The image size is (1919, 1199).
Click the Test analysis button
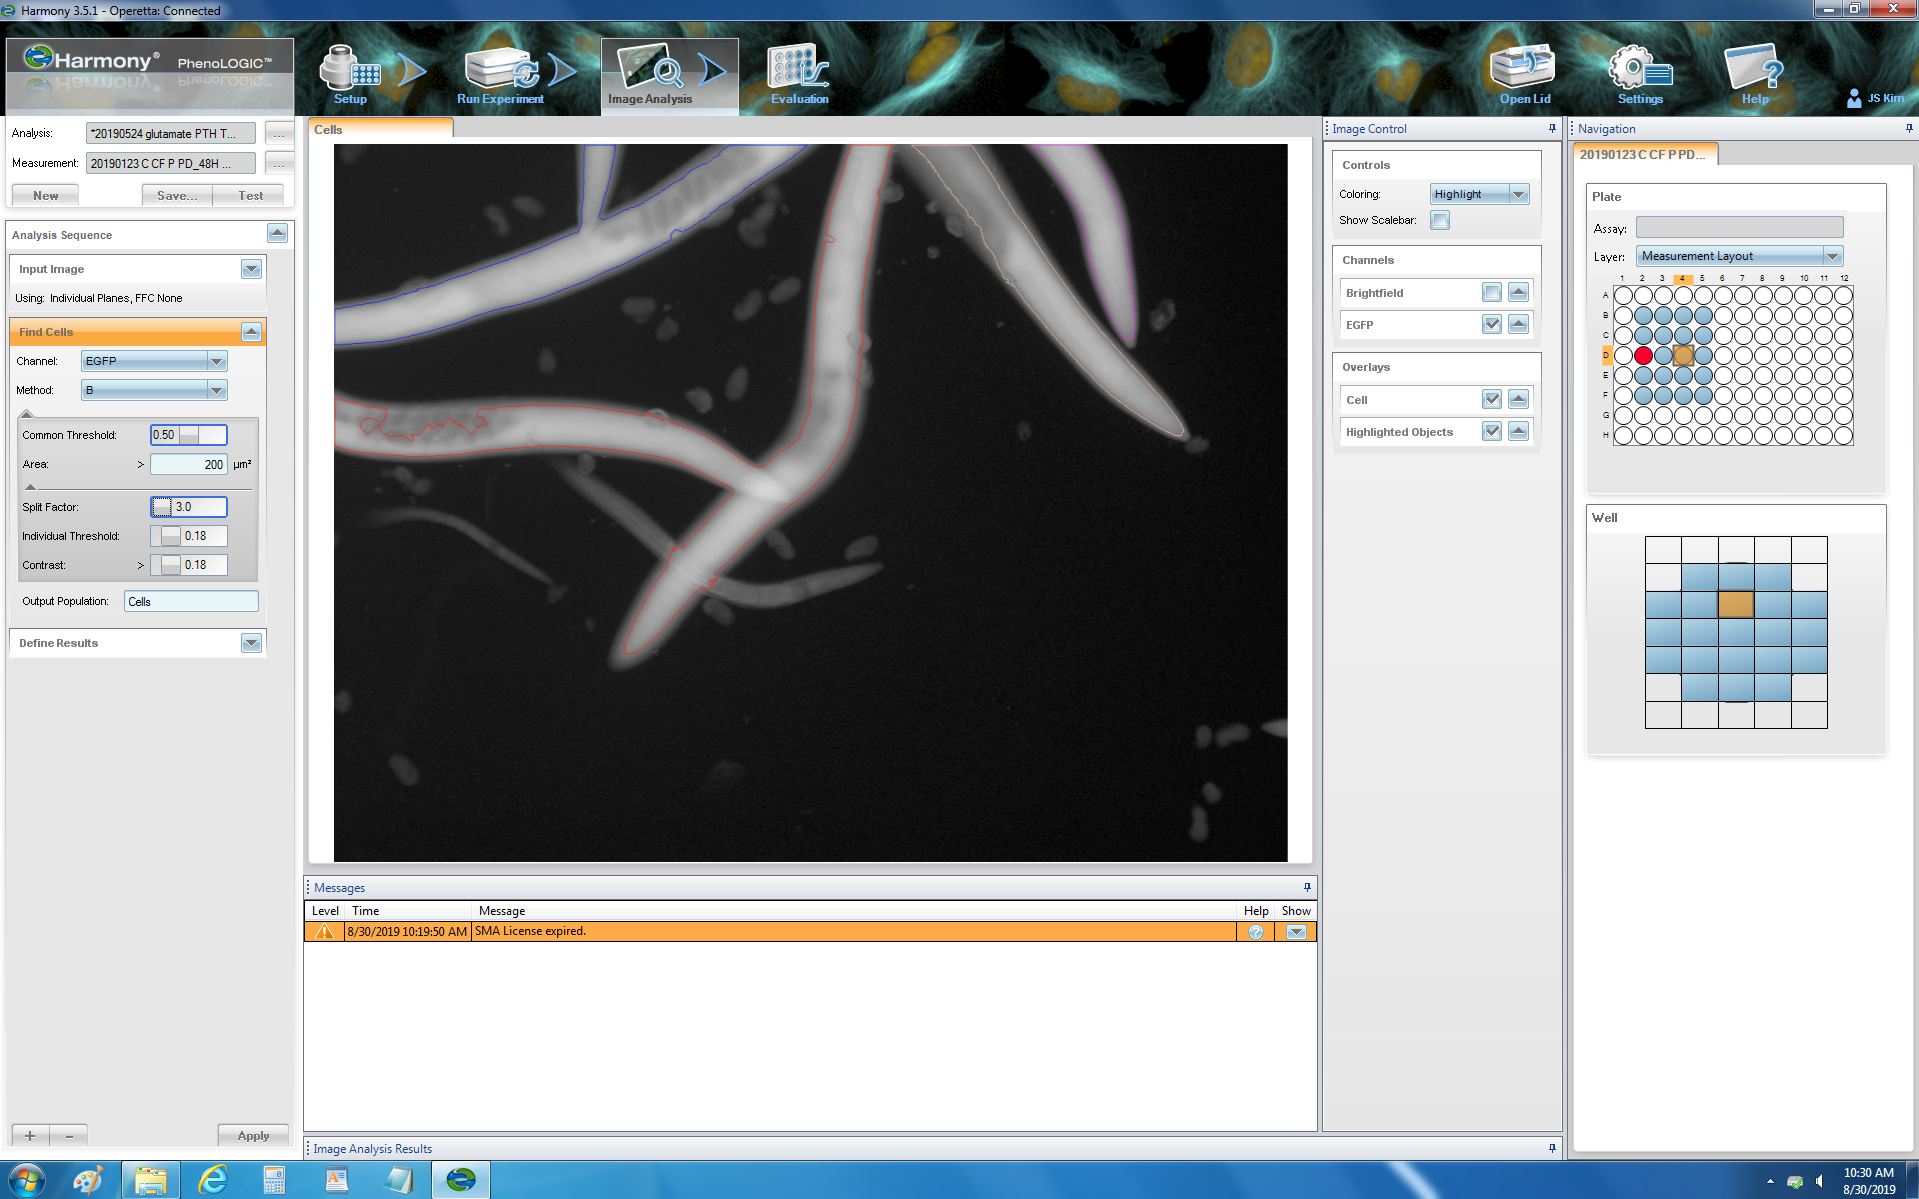point(250,195)
